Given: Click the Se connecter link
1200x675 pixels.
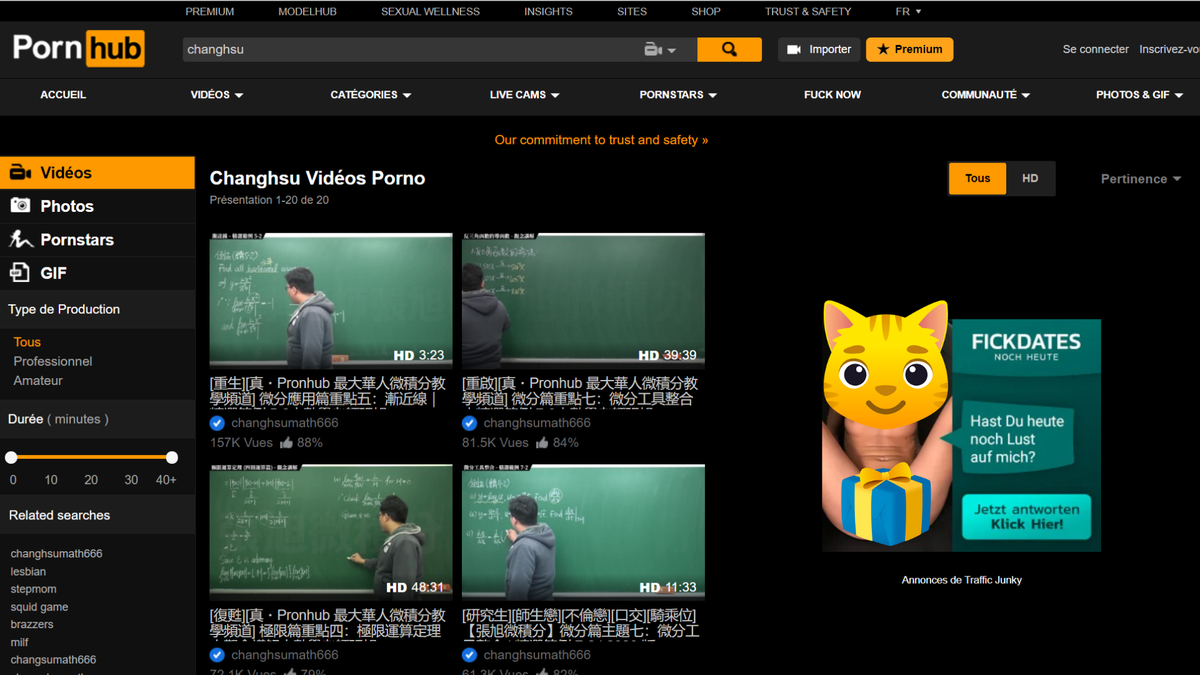Looking at the screenshot, I should click(x=1096, y=49).
